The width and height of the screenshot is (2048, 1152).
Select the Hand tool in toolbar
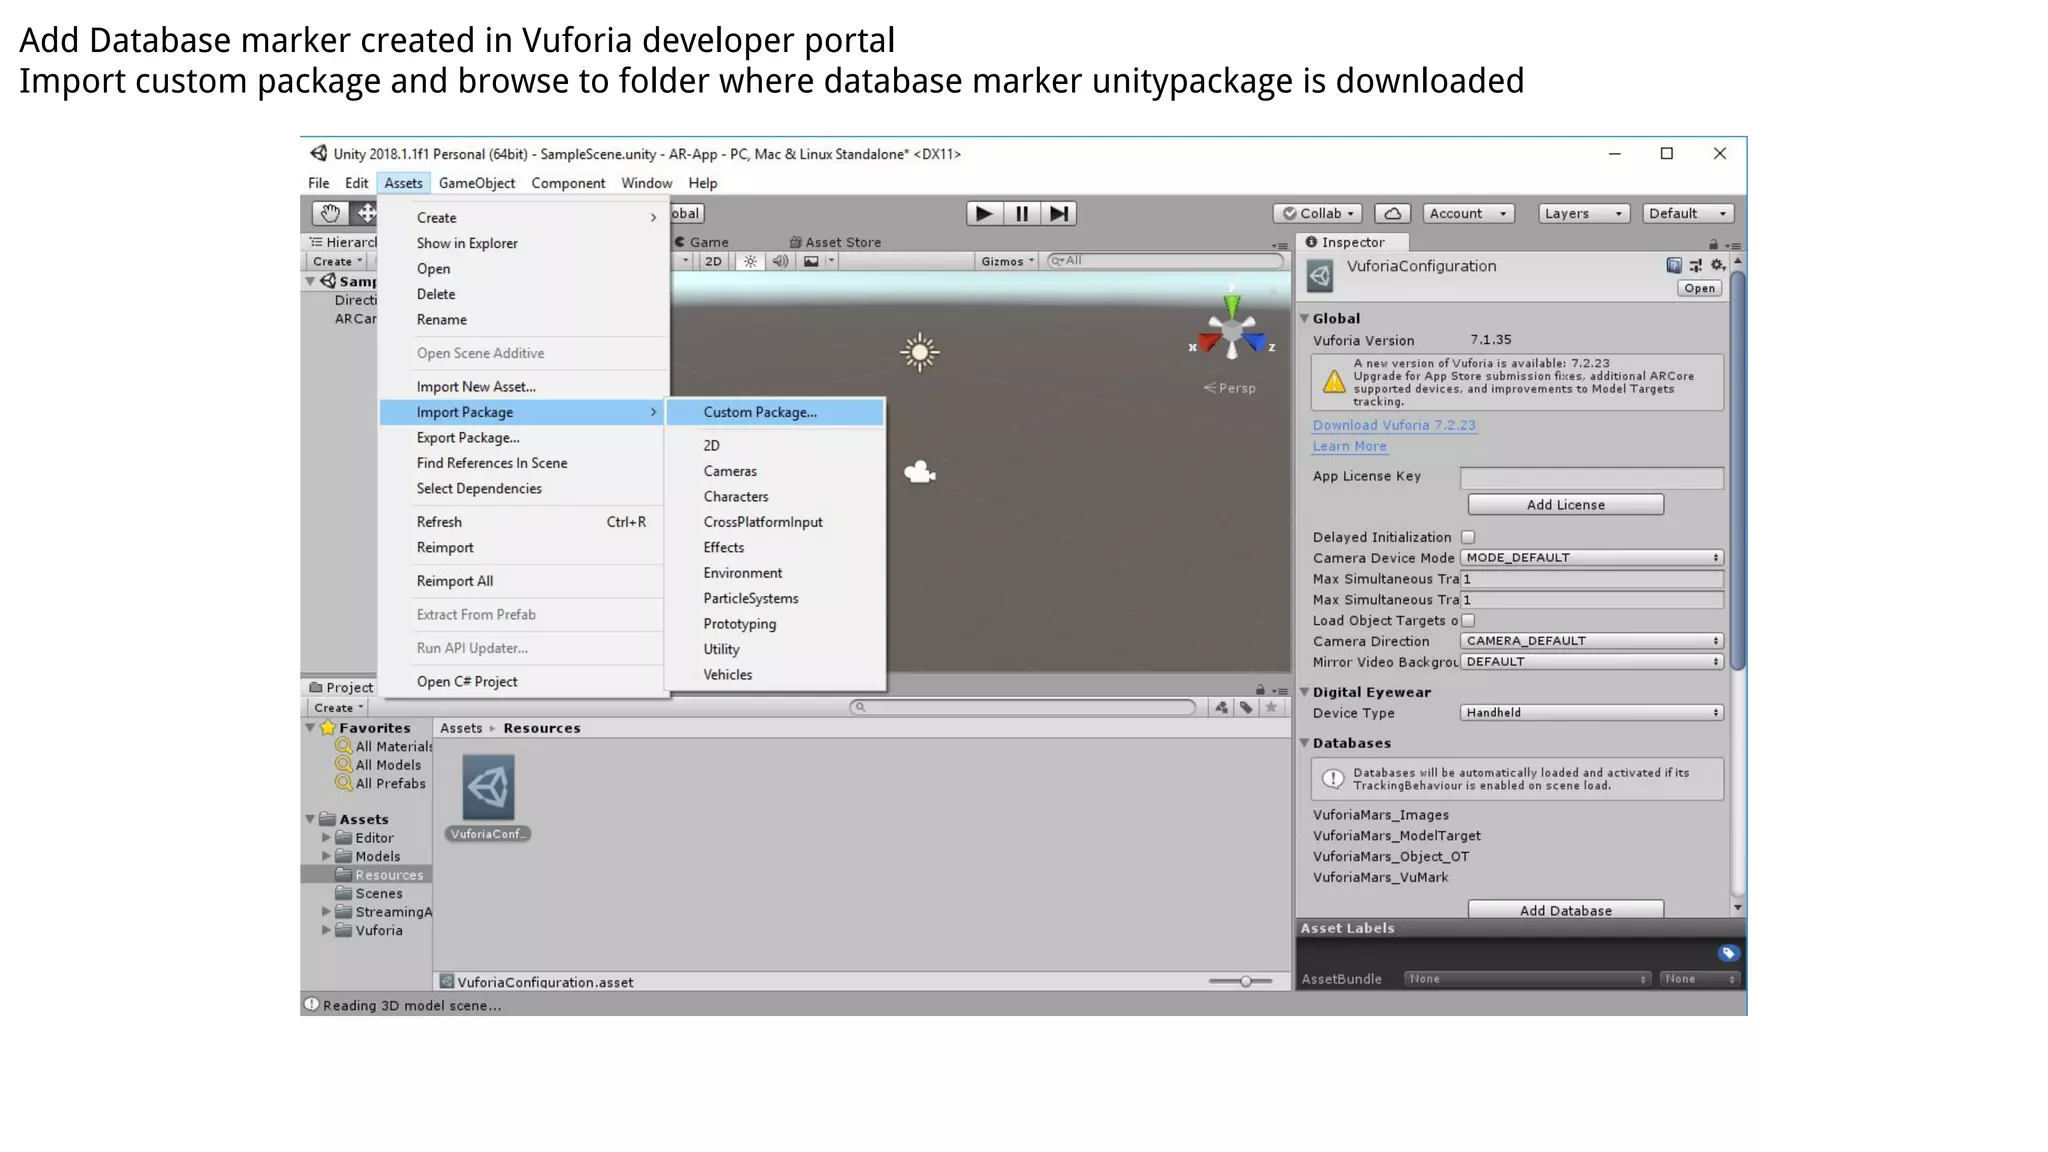pos(330,213)
